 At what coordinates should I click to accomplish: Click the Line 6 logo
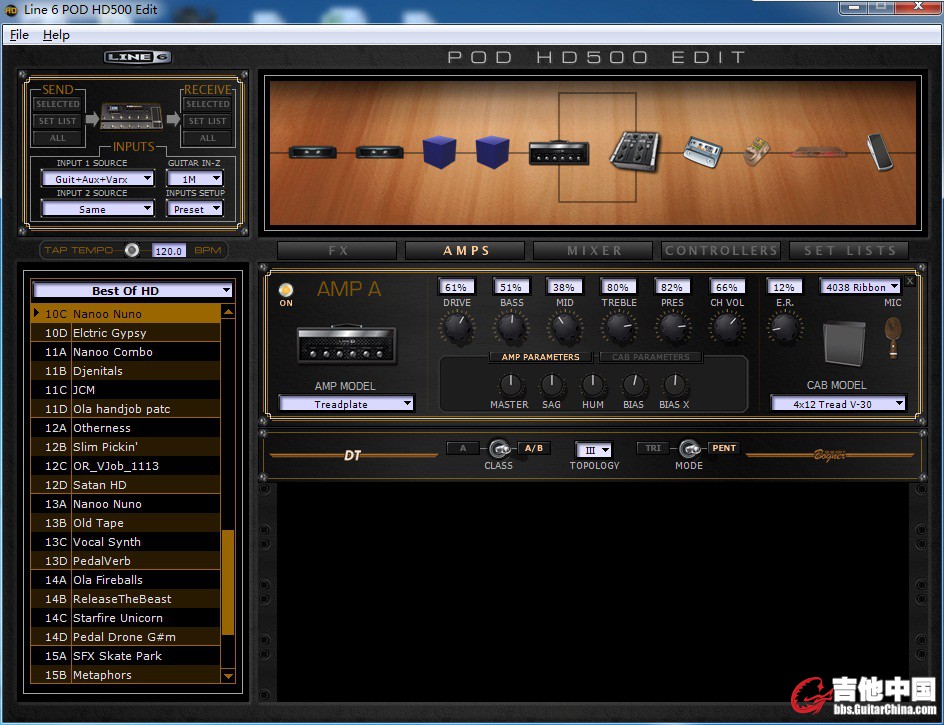(138, 57)
